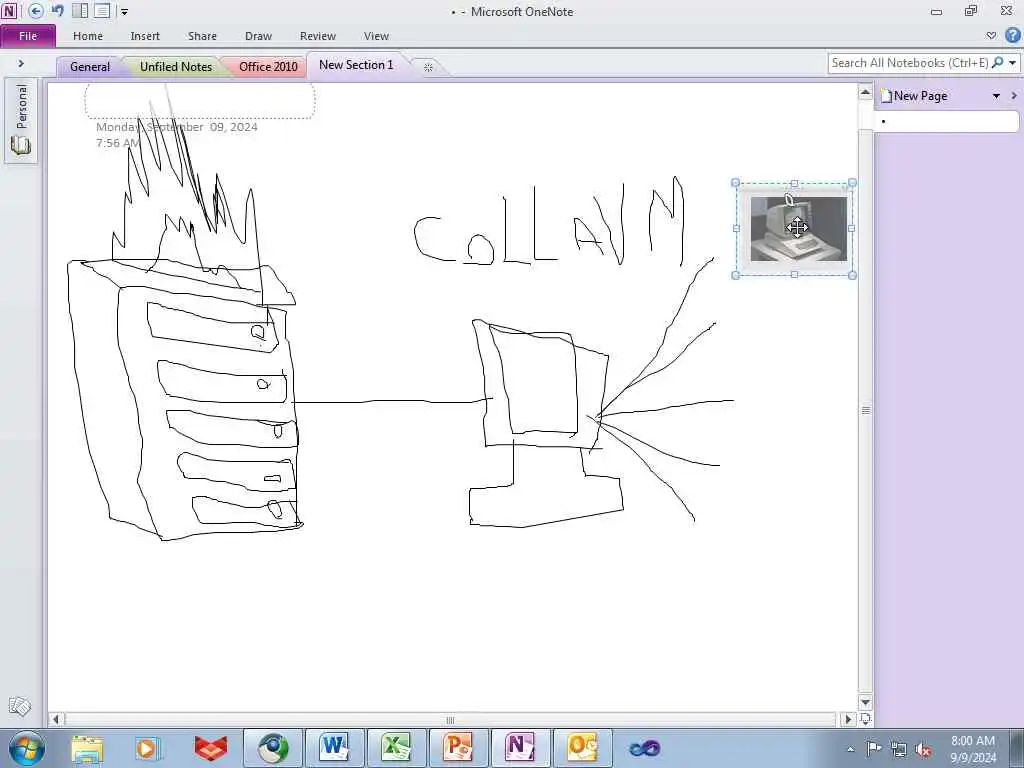Open the View ribbon tab
This screenshot has width=1024, height=768.
376,36
